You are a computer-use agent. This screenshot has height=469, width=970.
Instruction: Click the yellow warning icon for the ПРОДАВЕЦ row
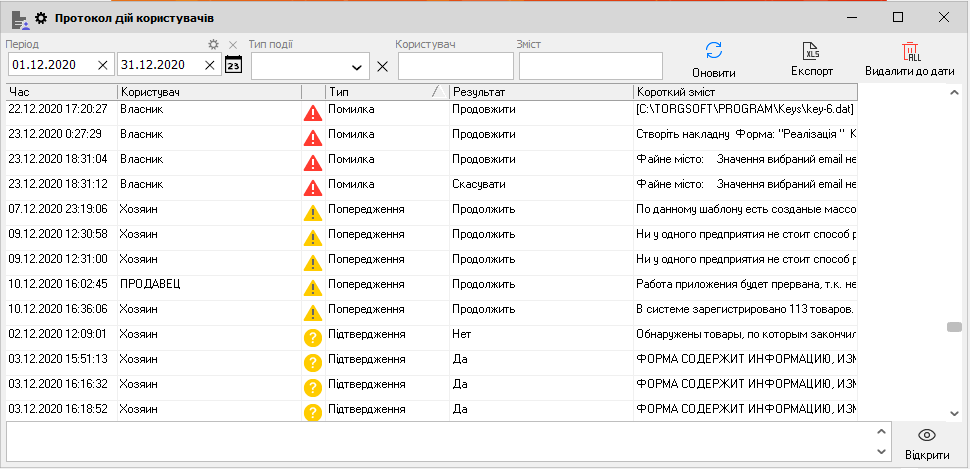[x=312, y=288]
